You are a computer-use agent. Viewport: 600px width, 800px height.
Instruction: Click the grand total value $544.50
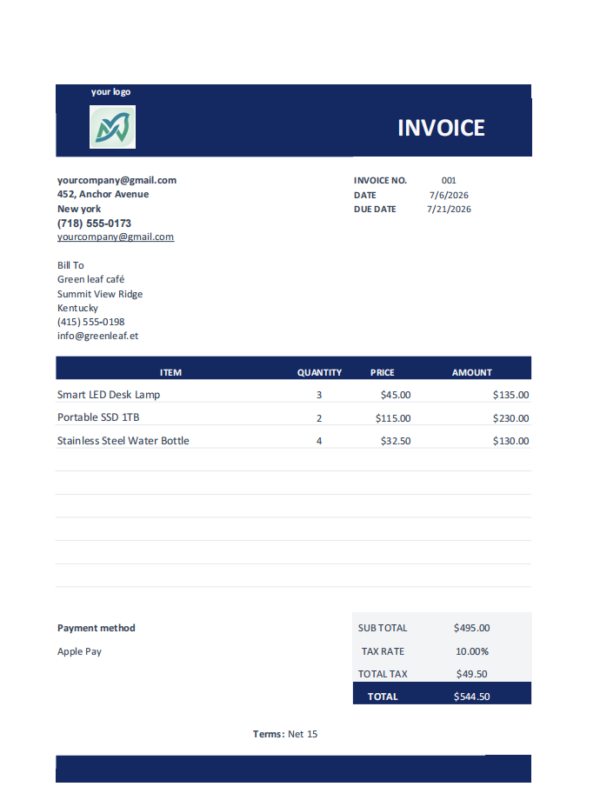point(471,697)
